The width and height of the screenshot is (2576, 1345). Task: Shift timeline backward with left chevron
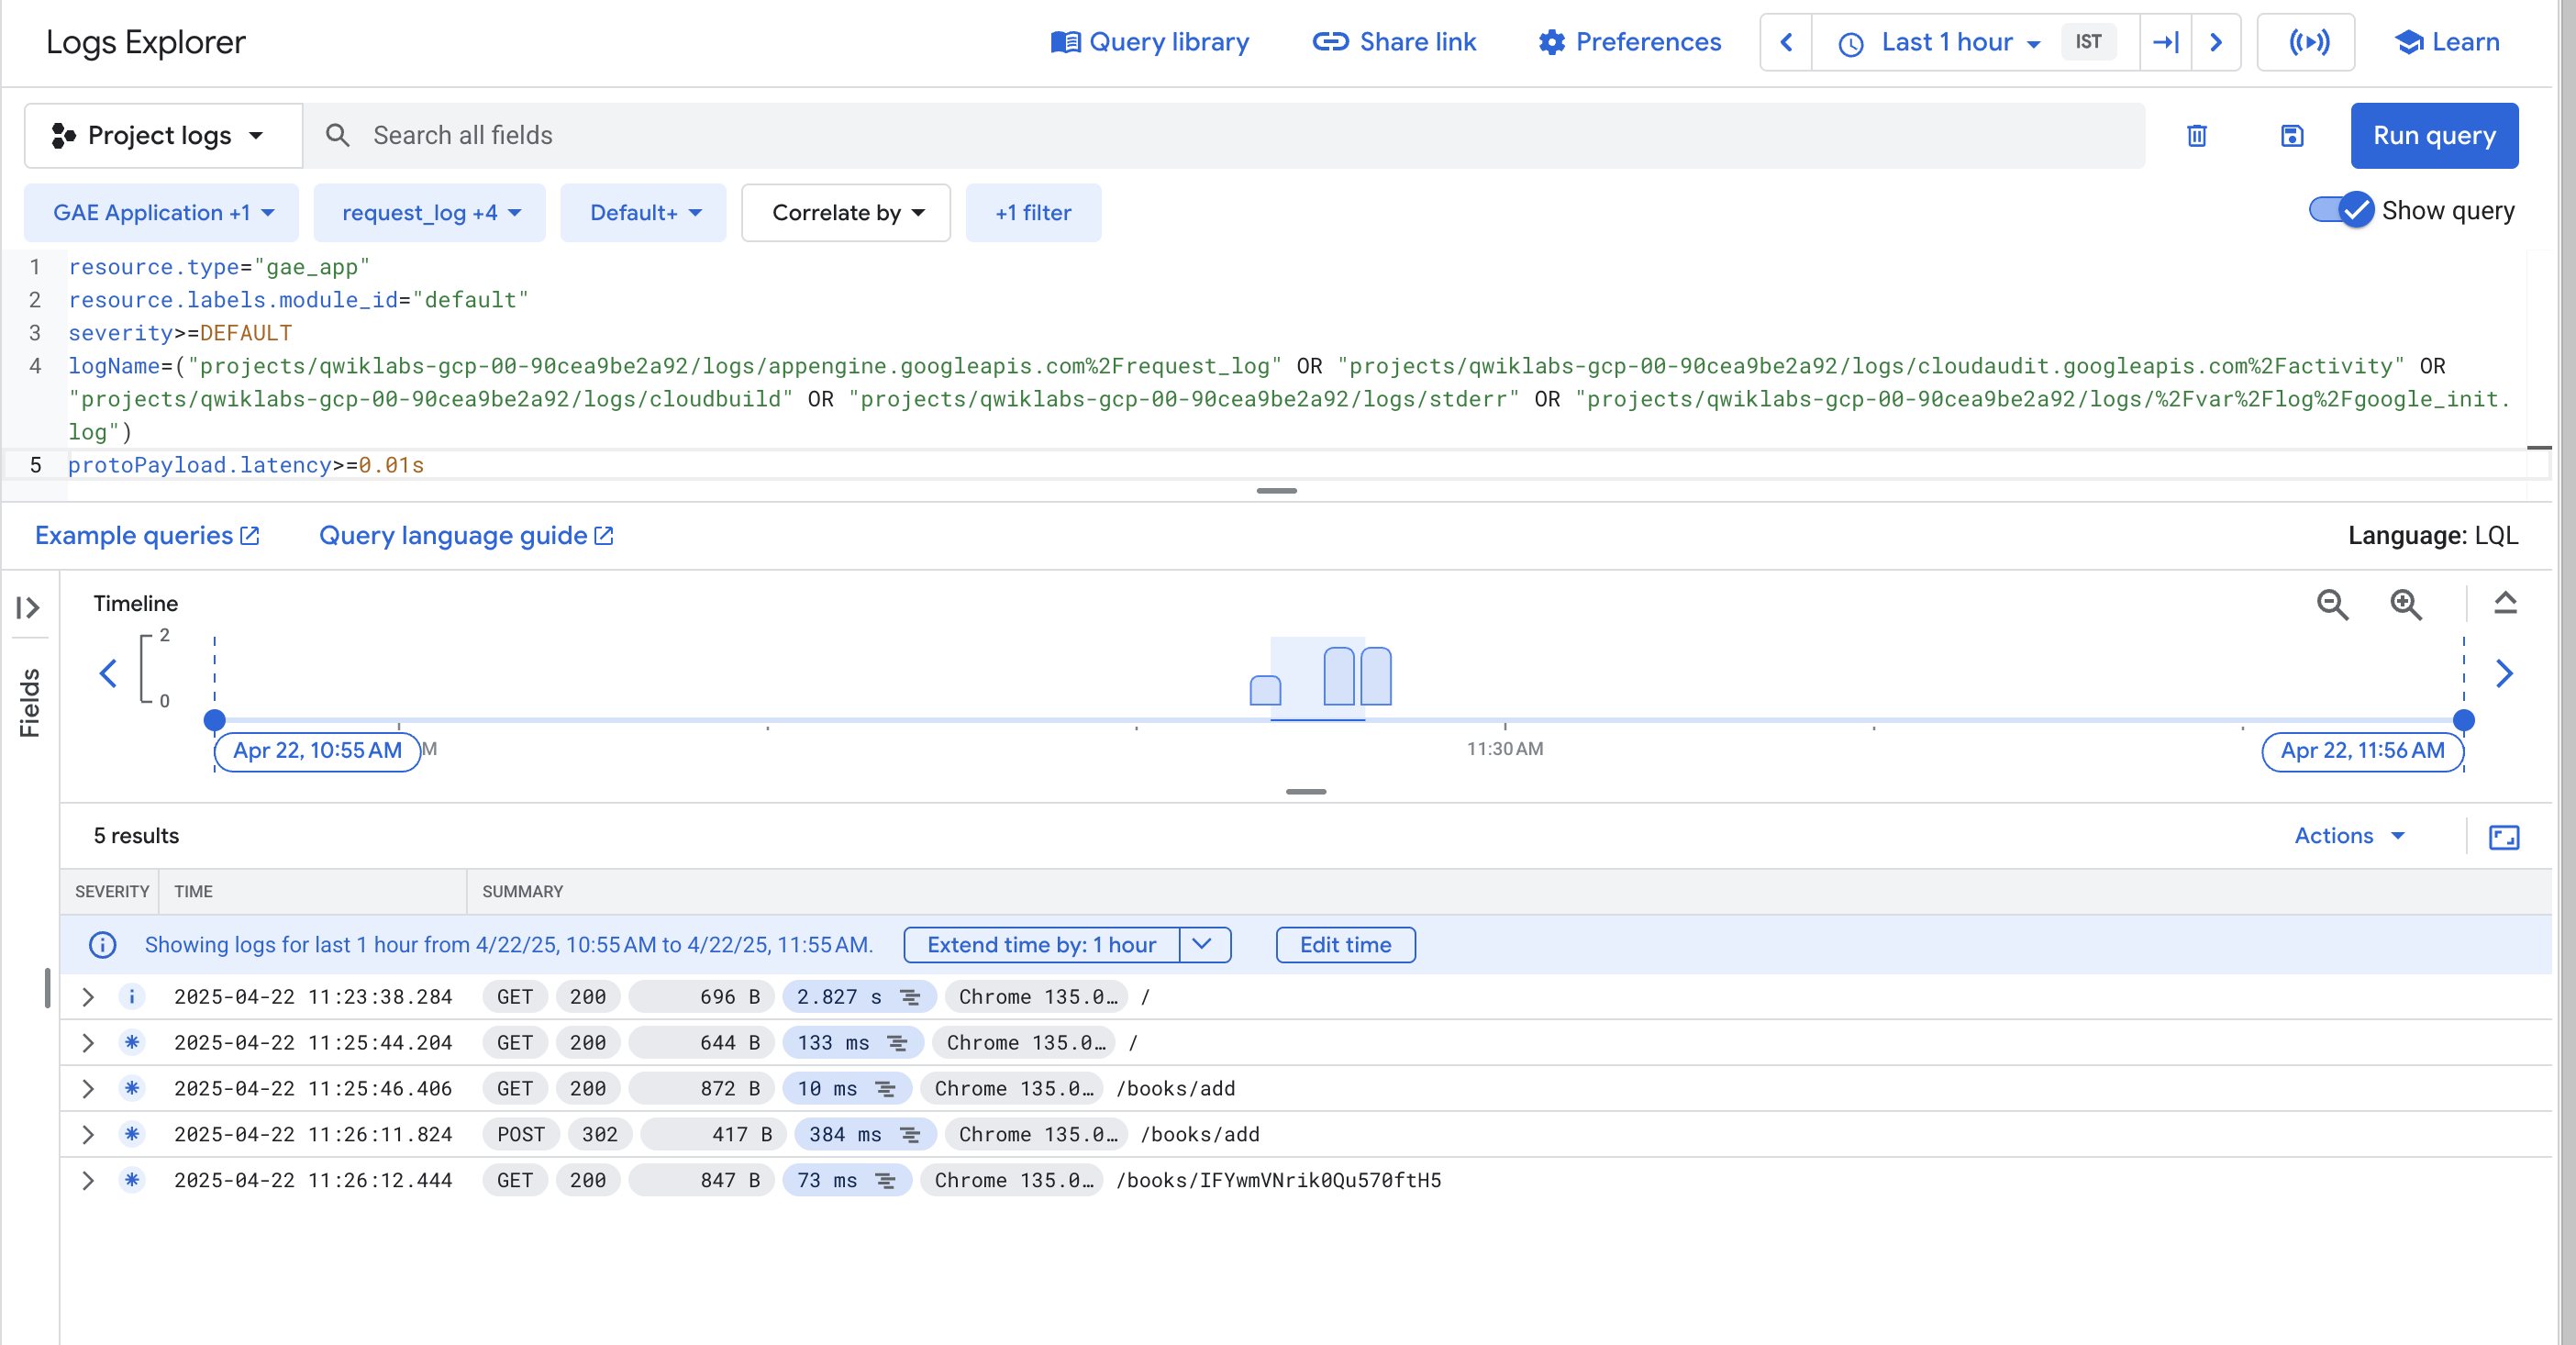[x=108, y=673]
